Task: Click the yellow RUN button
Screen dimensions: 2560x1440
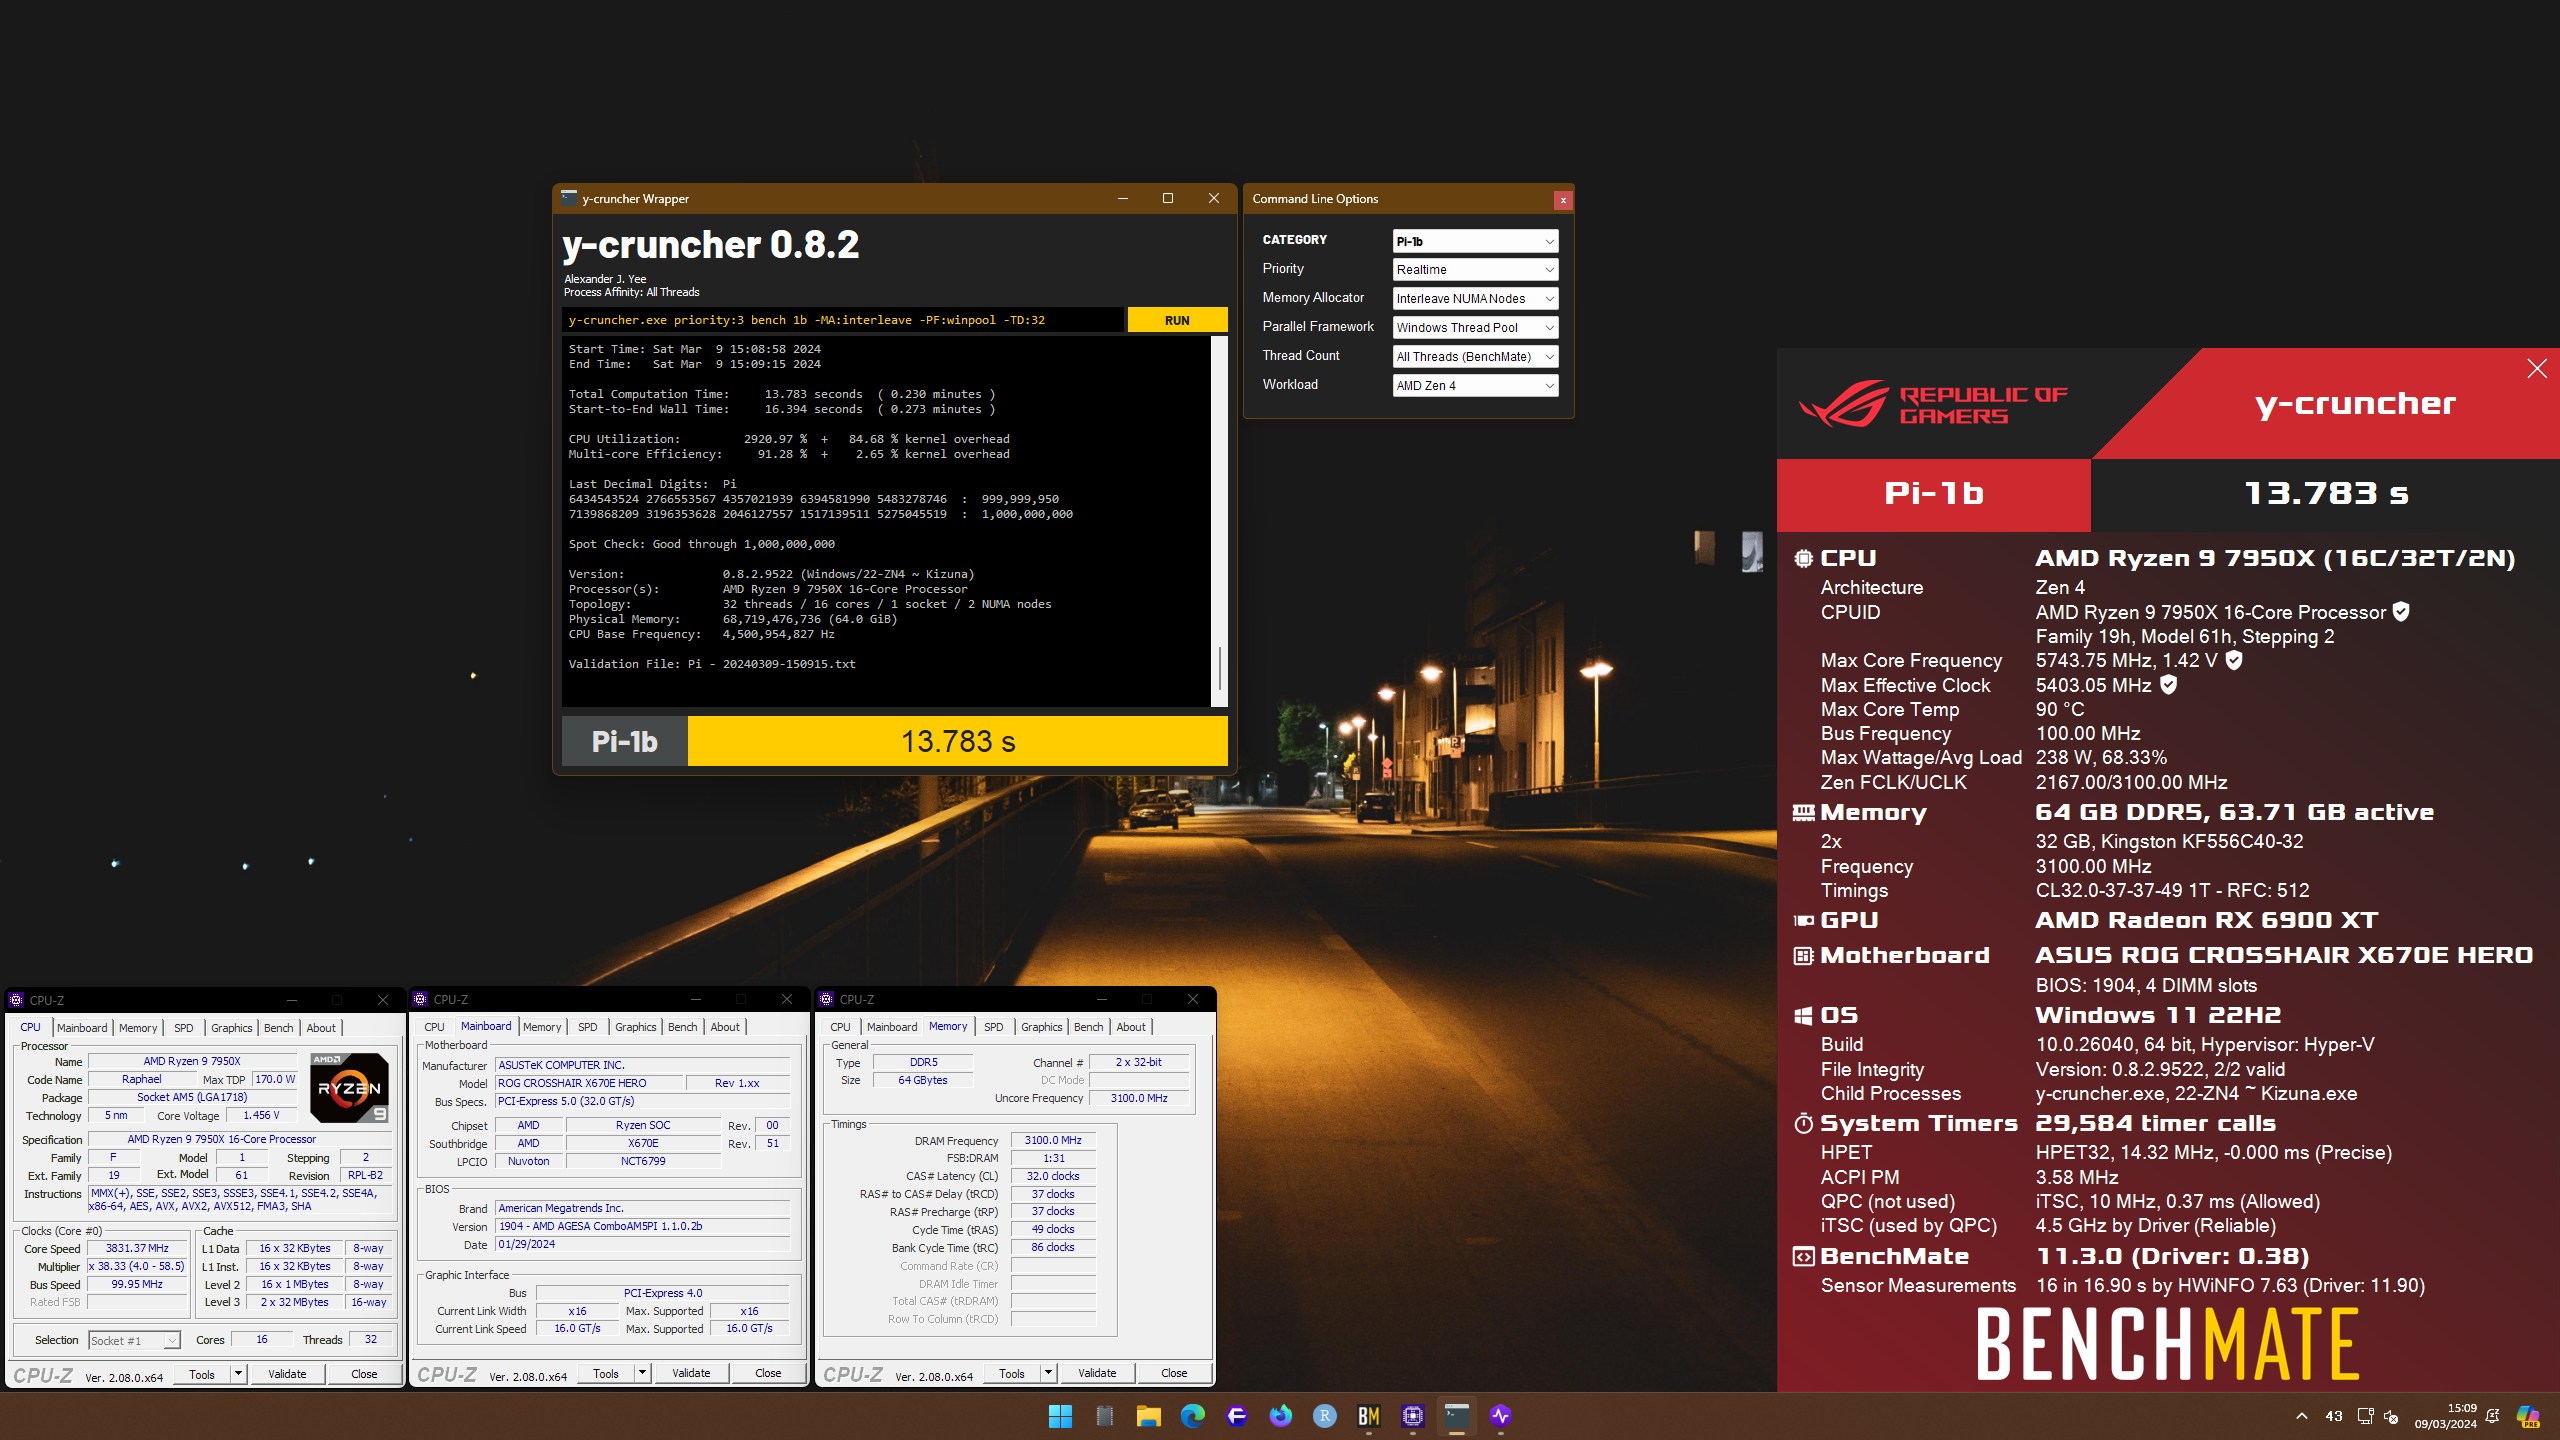Action: pos(1177,320)
